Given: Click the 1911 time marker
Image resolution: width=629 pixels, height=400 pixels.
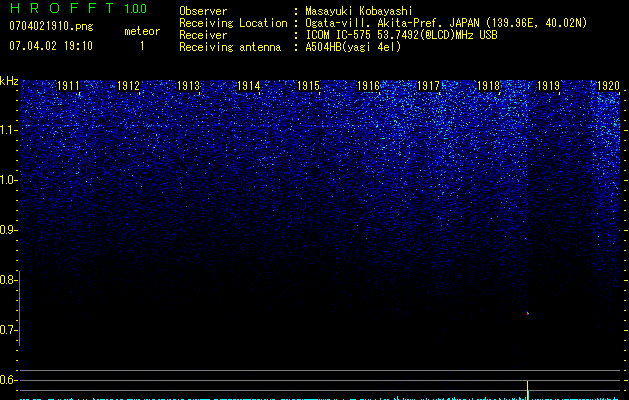Looking at the screenshot, I should click(x=68, y=86).
